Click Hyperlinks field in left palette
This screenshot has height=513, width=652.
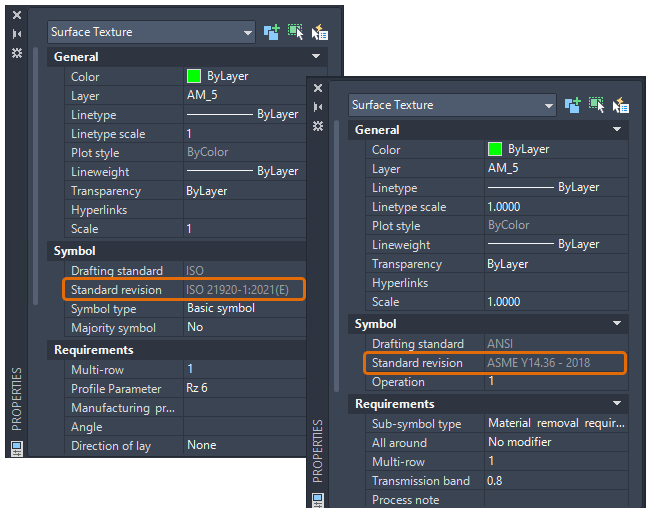pyautogui.click(x=244, y=210)
